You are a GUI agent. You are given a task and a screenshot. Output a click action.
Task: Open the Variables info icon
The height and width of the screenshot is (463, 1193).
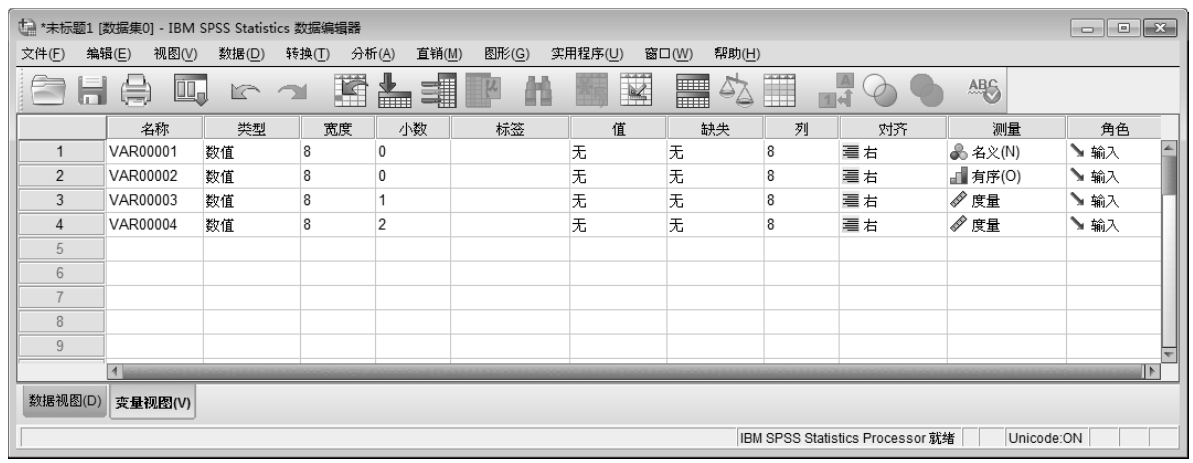point(438,90)
